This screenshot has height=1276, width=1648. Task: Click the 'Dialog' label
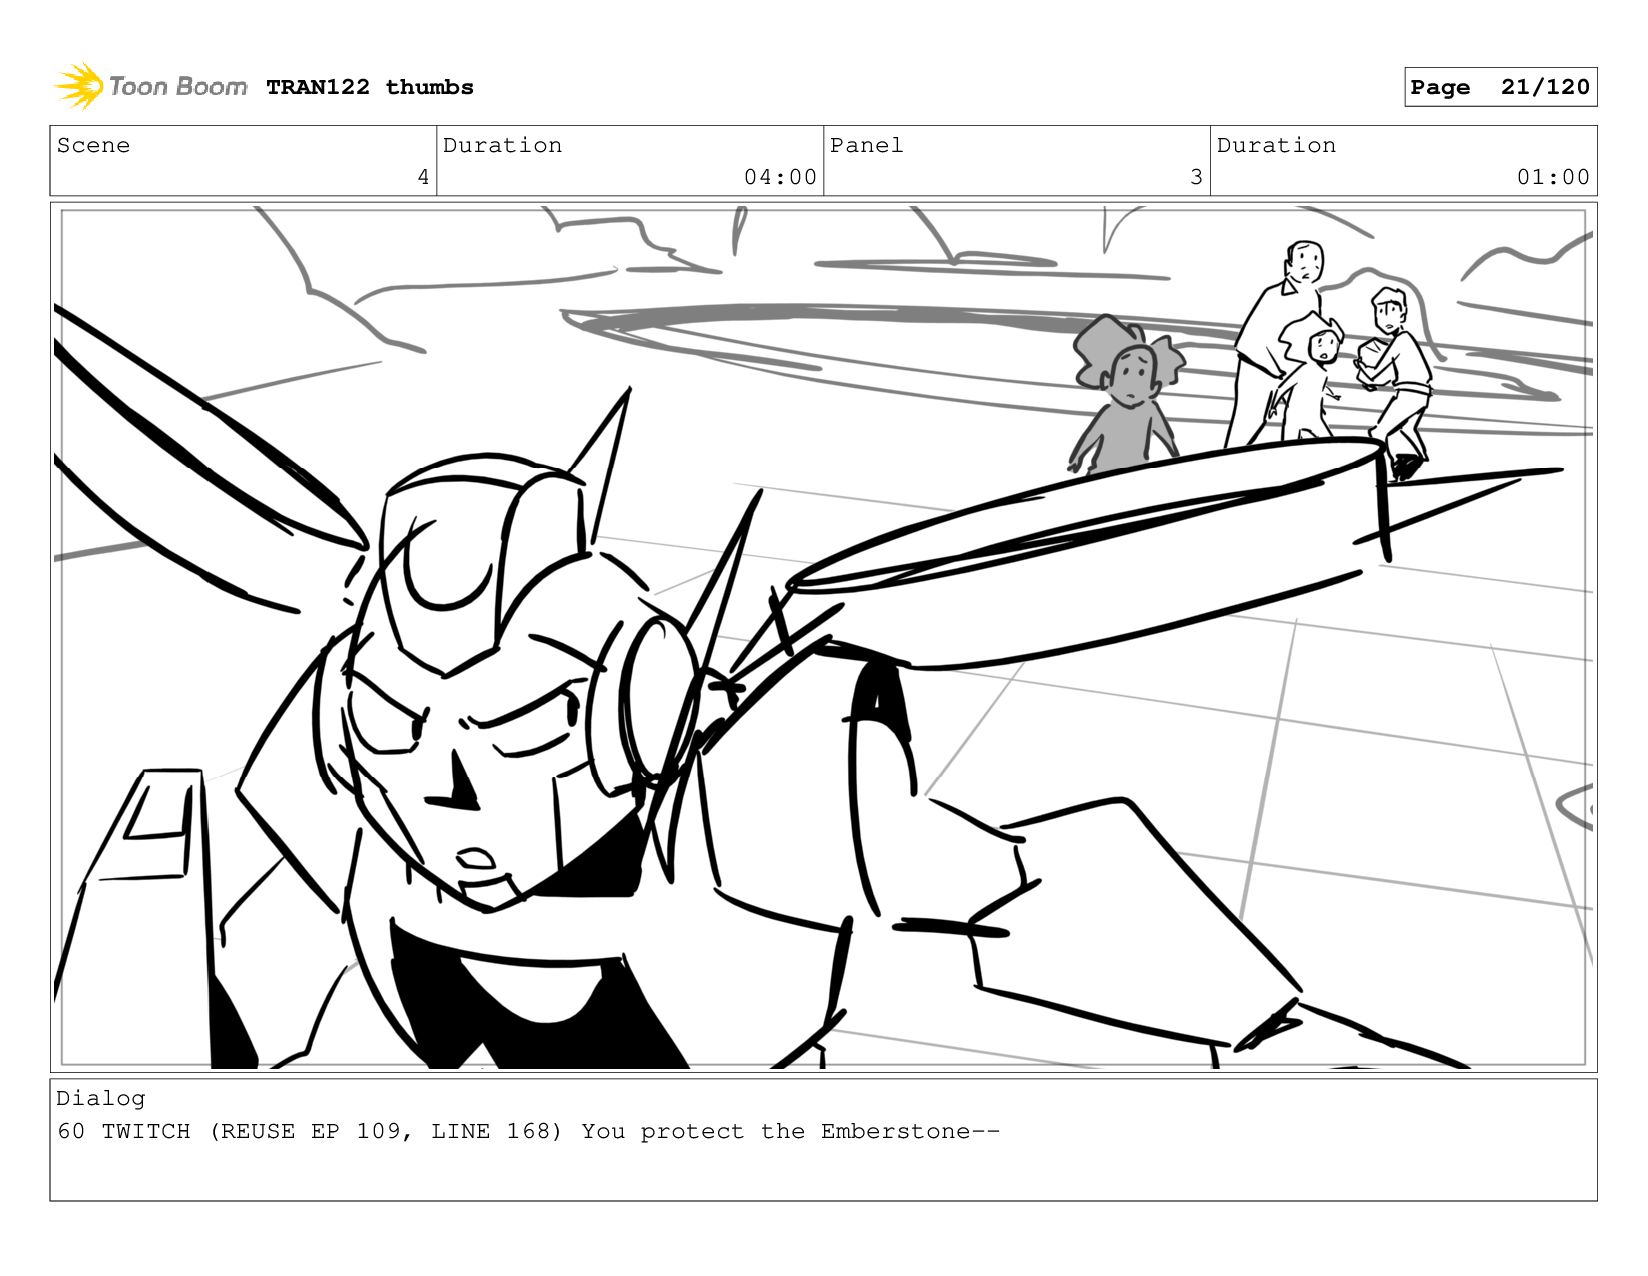coord(101,1098)
